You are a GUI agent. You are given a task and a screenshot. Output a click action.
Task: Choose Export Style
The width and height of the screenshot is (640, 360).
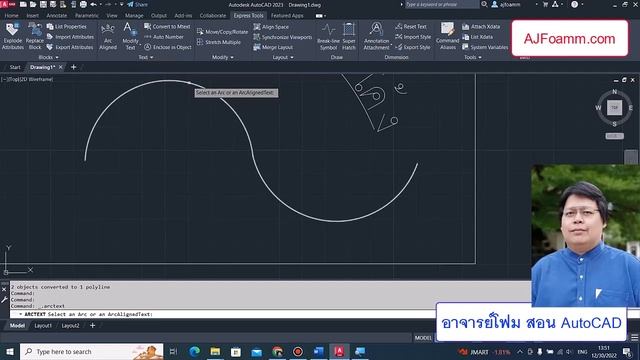point(413,47)
